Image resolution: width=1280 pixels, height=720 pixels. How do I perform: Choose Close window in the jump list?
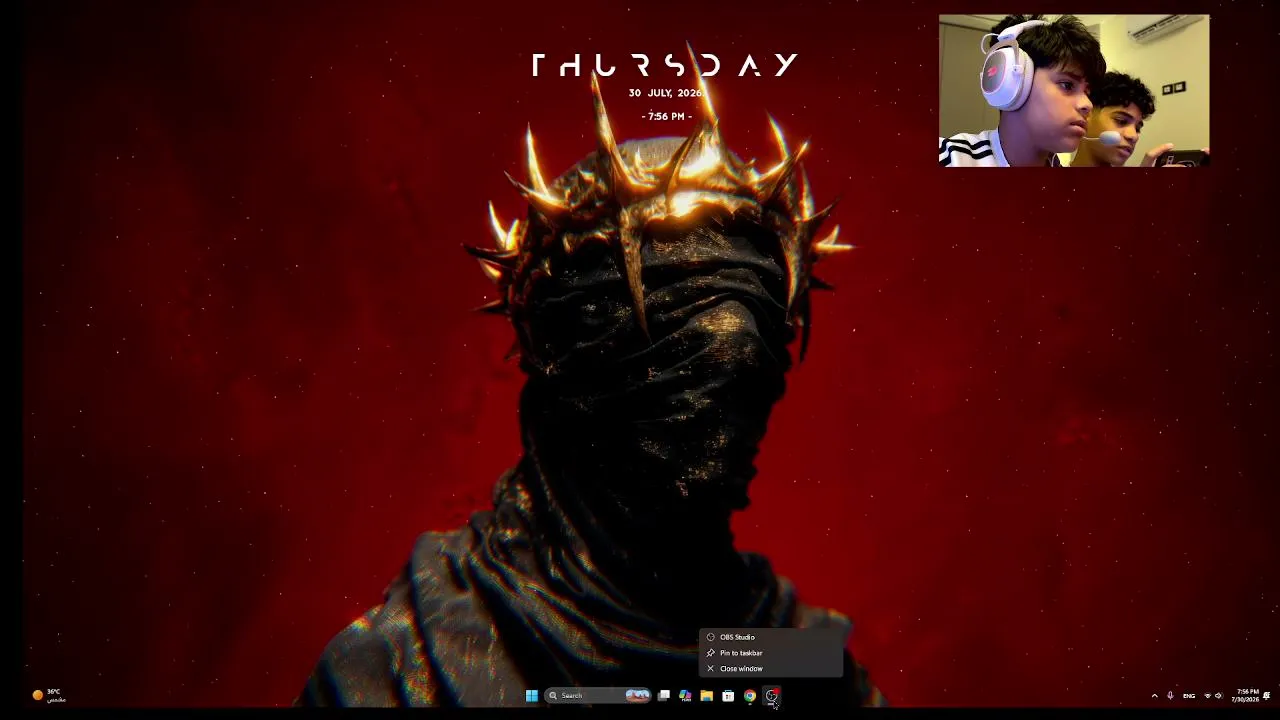point(771,669)
